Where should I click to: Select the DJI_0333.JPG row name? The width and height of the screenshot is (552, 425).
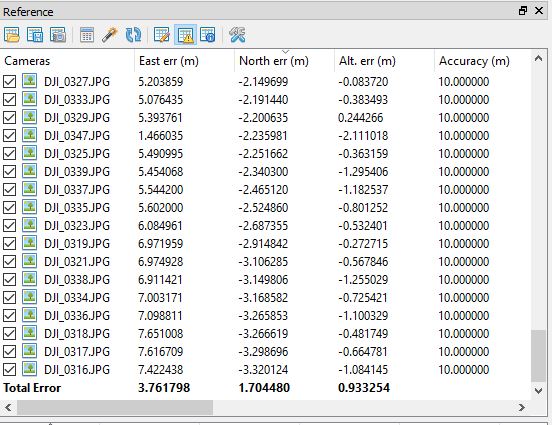click(77, 100)
